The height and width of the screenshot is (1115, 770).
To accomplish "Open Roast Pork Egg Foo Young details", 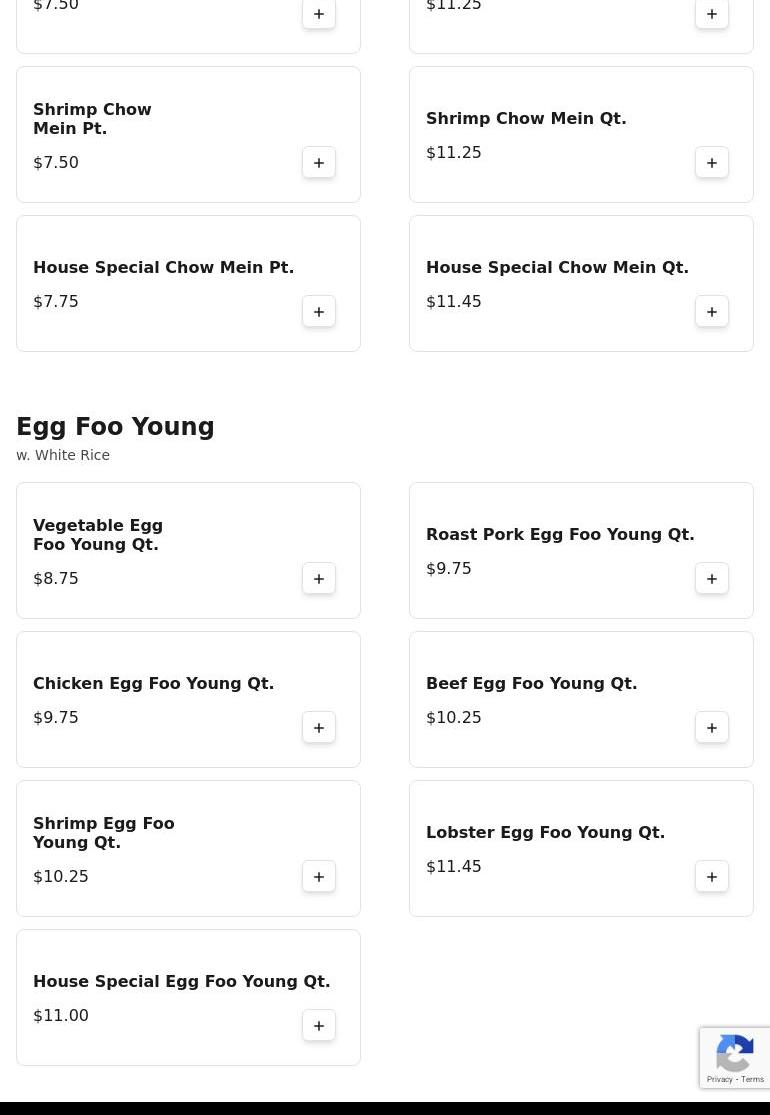I will click(559, 535).
